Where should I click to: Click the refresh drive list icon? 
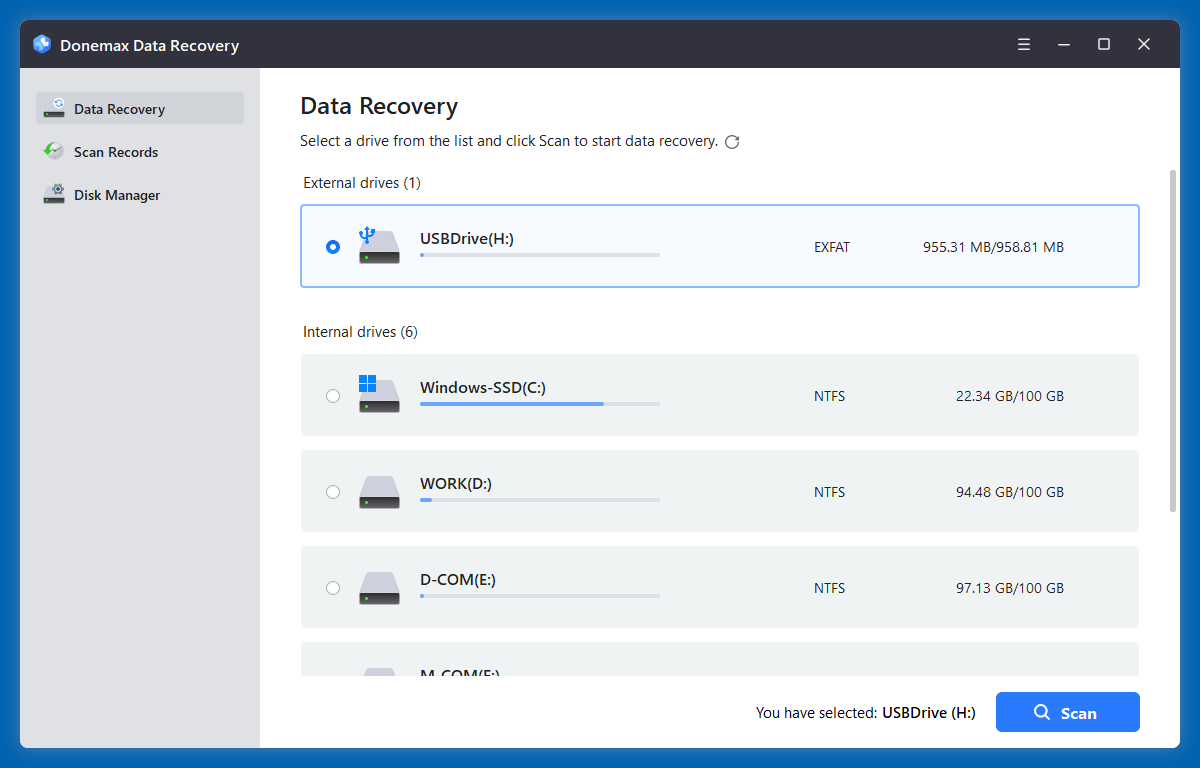tap(732, 141)
